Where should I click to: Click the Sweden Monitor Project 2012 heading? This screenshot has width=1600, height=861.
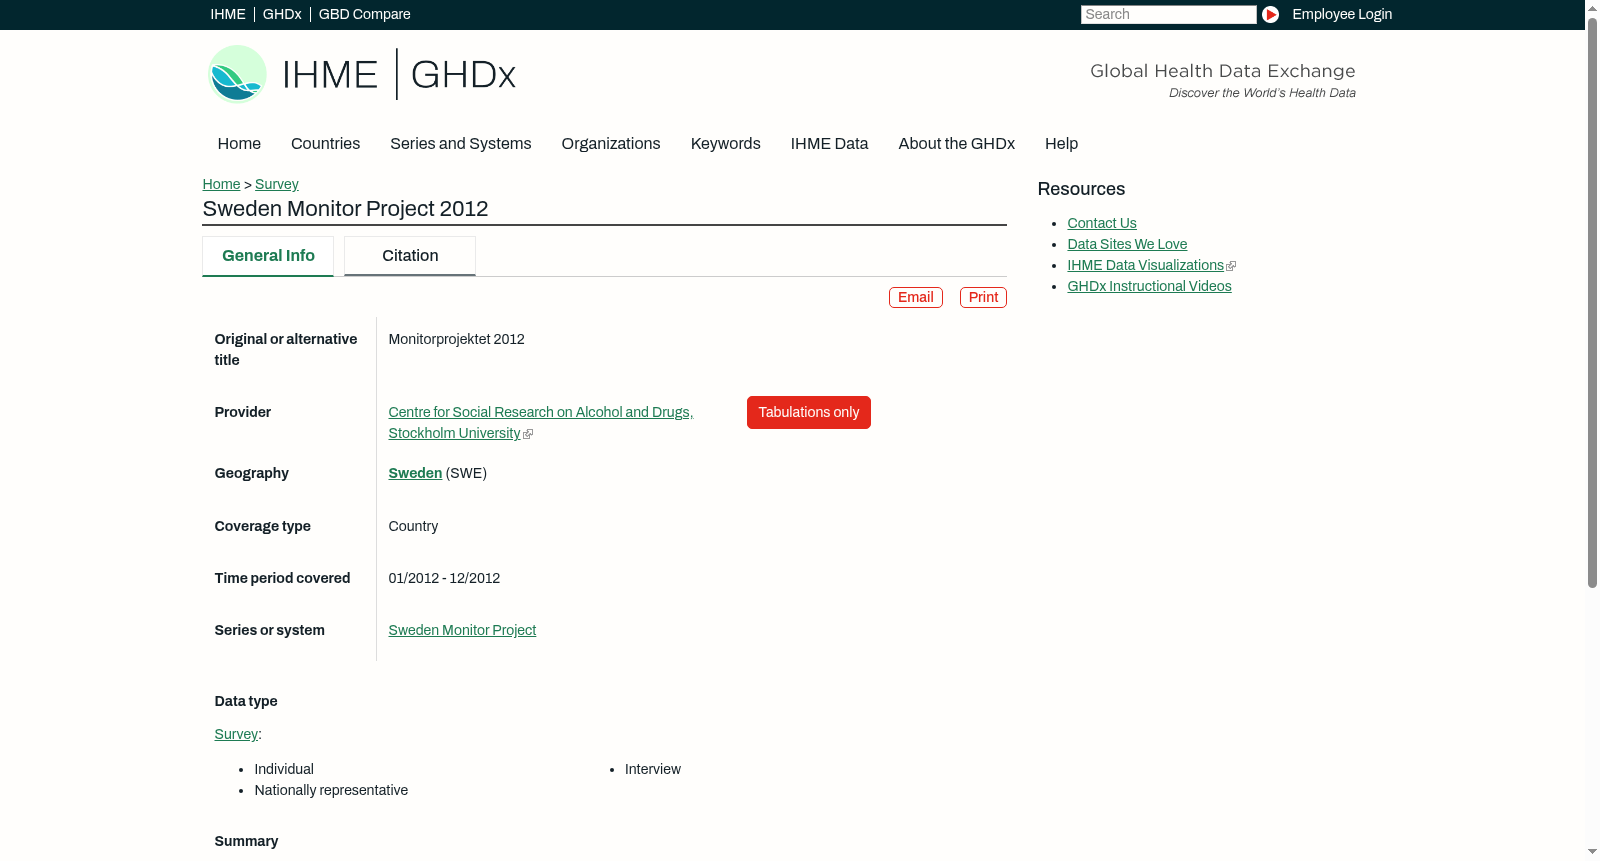pyautogui.click(x=345, y=209)
